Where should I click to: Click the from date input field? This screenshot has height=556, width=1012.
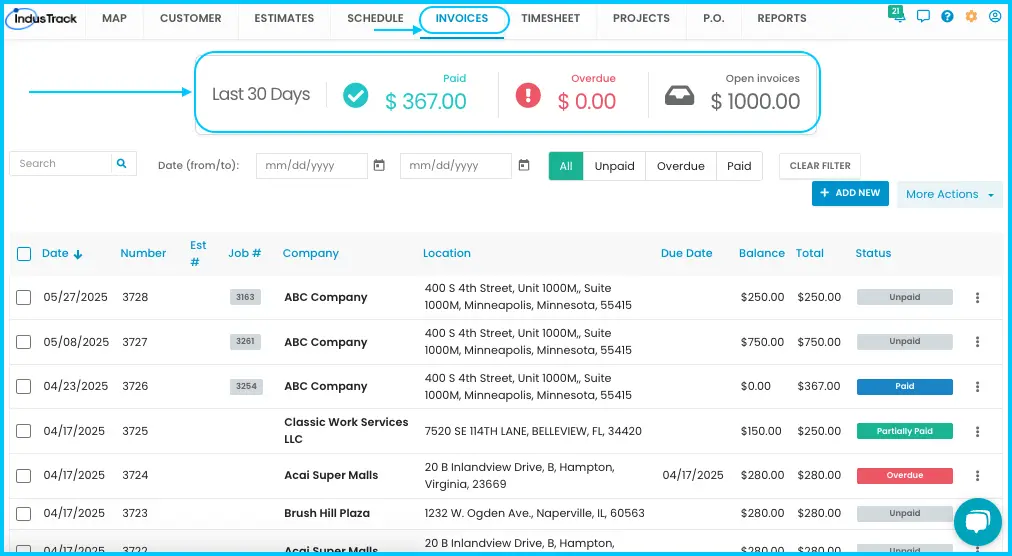click(x=312, y=166)
